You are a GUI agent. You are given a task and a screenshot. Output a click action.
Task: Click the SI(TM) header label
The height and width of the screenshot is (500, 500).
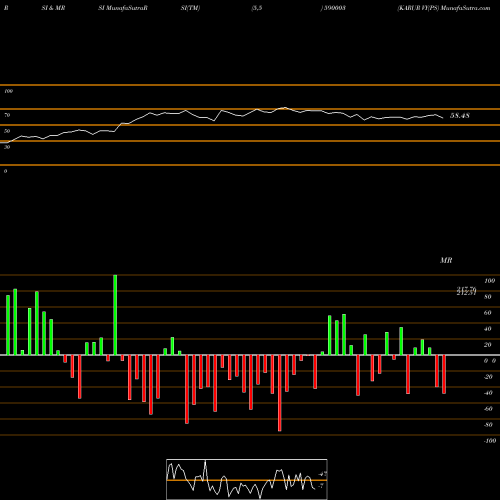pos(190,8)
